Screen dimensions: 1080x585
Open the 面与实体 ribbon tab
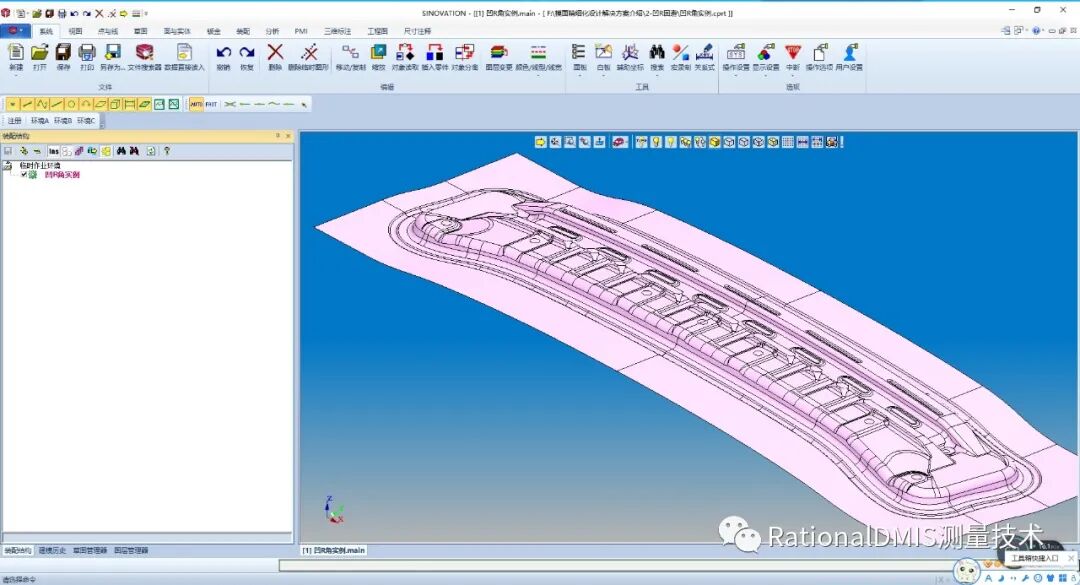(177, 31)
